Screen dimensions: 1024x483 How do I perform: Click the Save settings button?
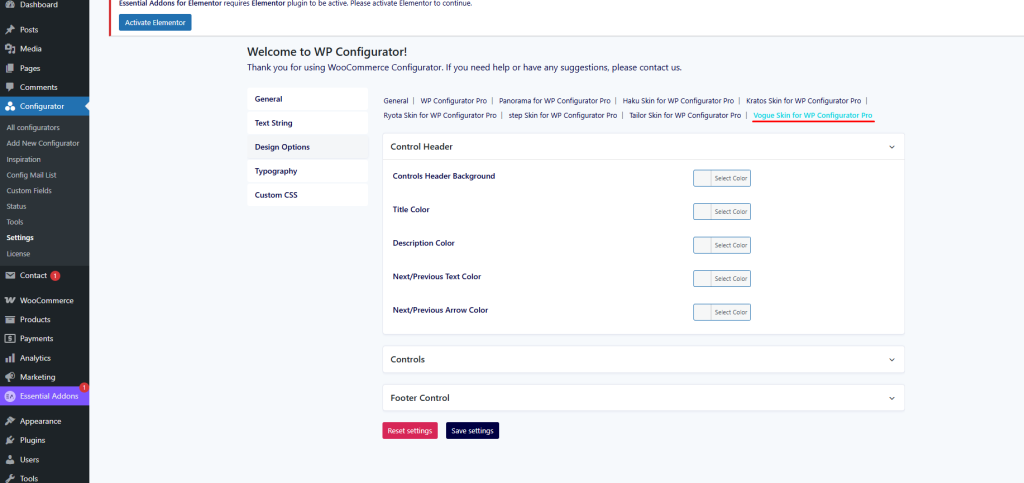472,431
